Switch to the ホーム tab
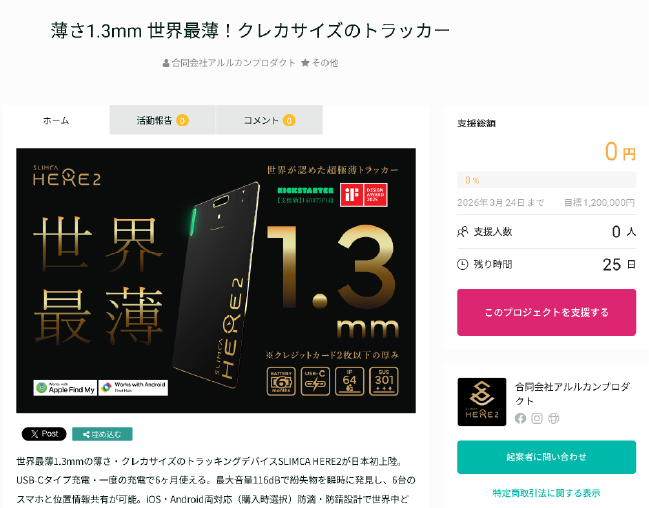 pyautogui.click(x=56, y=120)
